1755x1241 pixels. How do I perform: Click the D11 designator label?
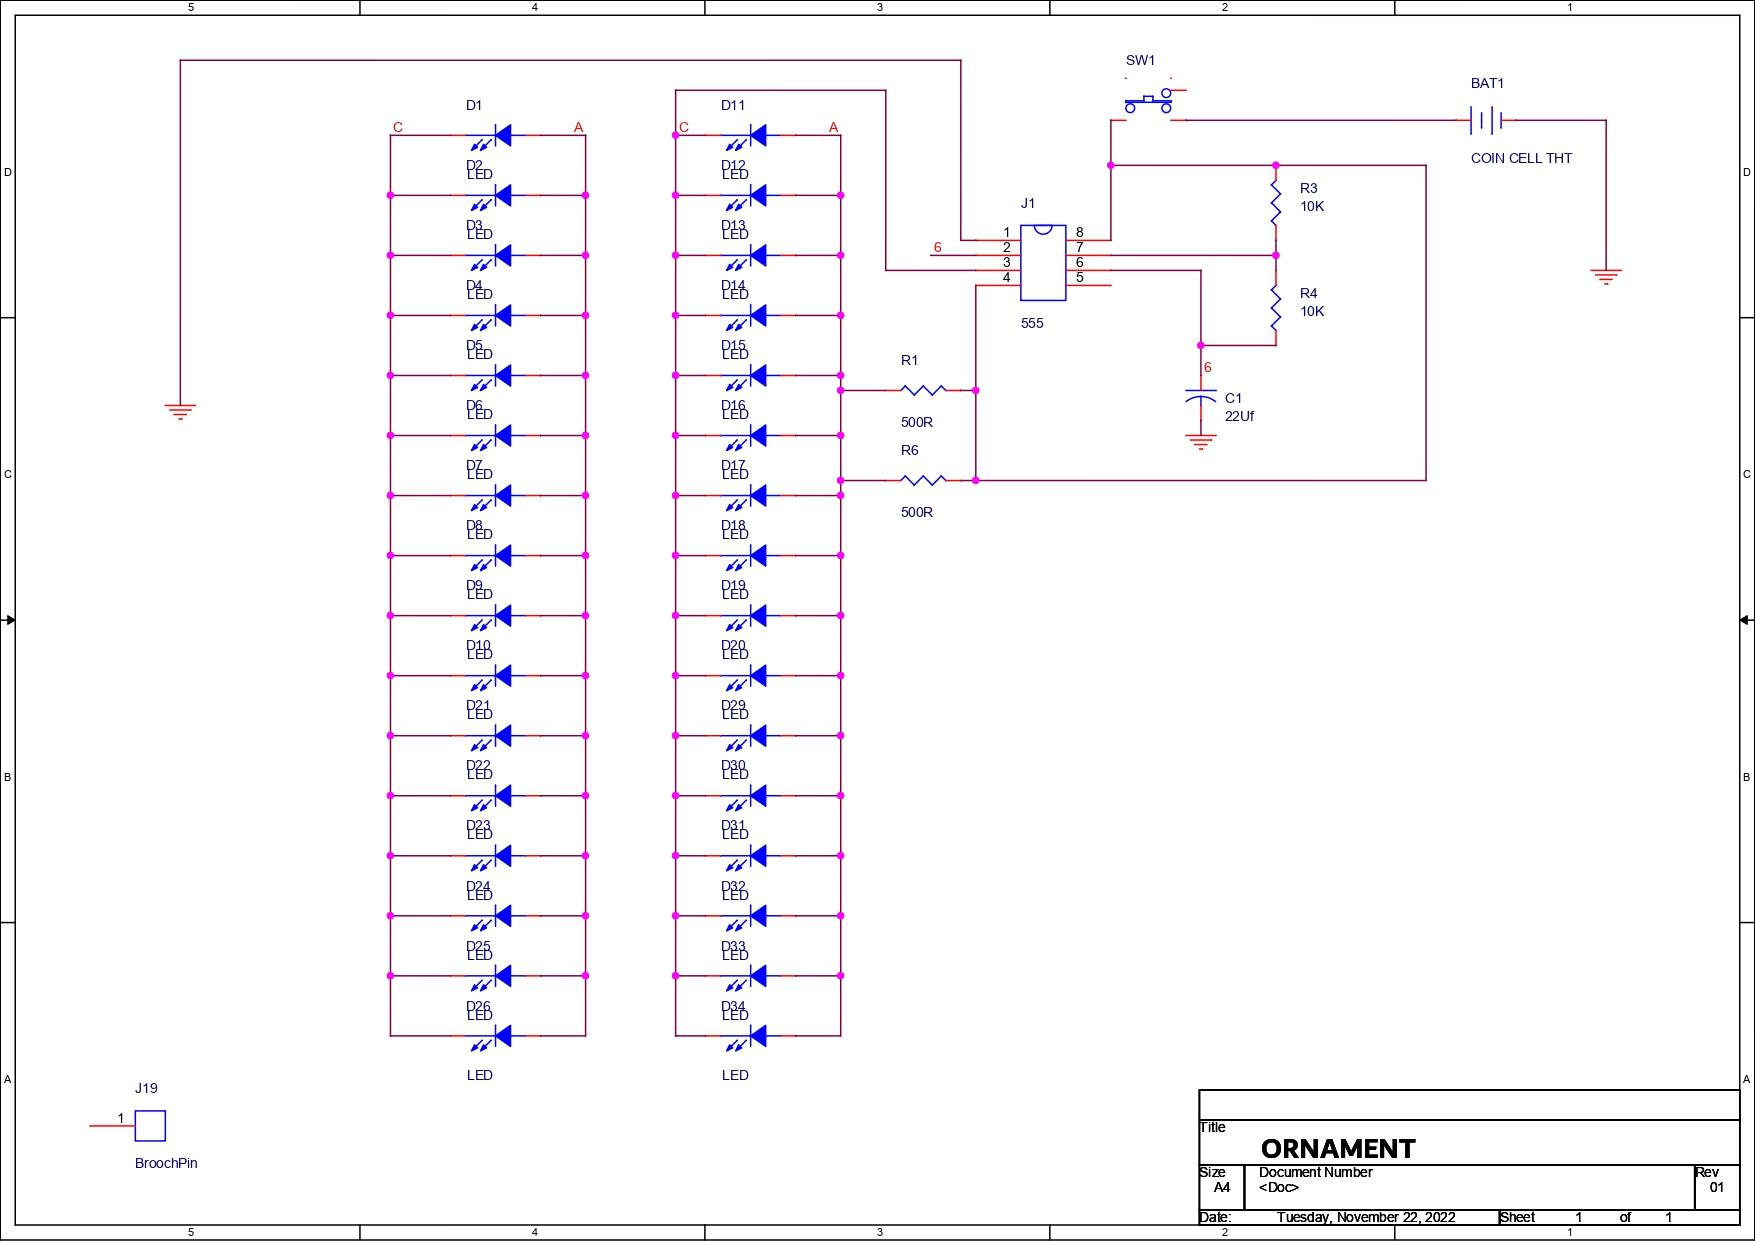tap(733, 105)
